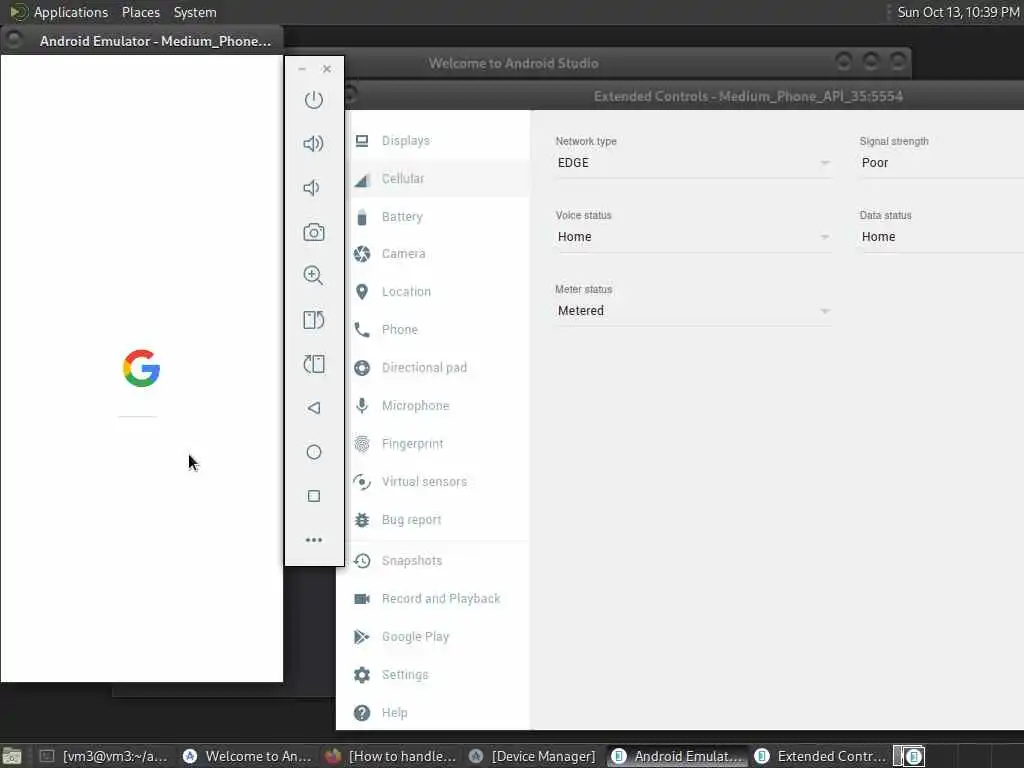Click the Snapshots history icon
Screen dimensions: 1024x768
[x=362, y=561]
